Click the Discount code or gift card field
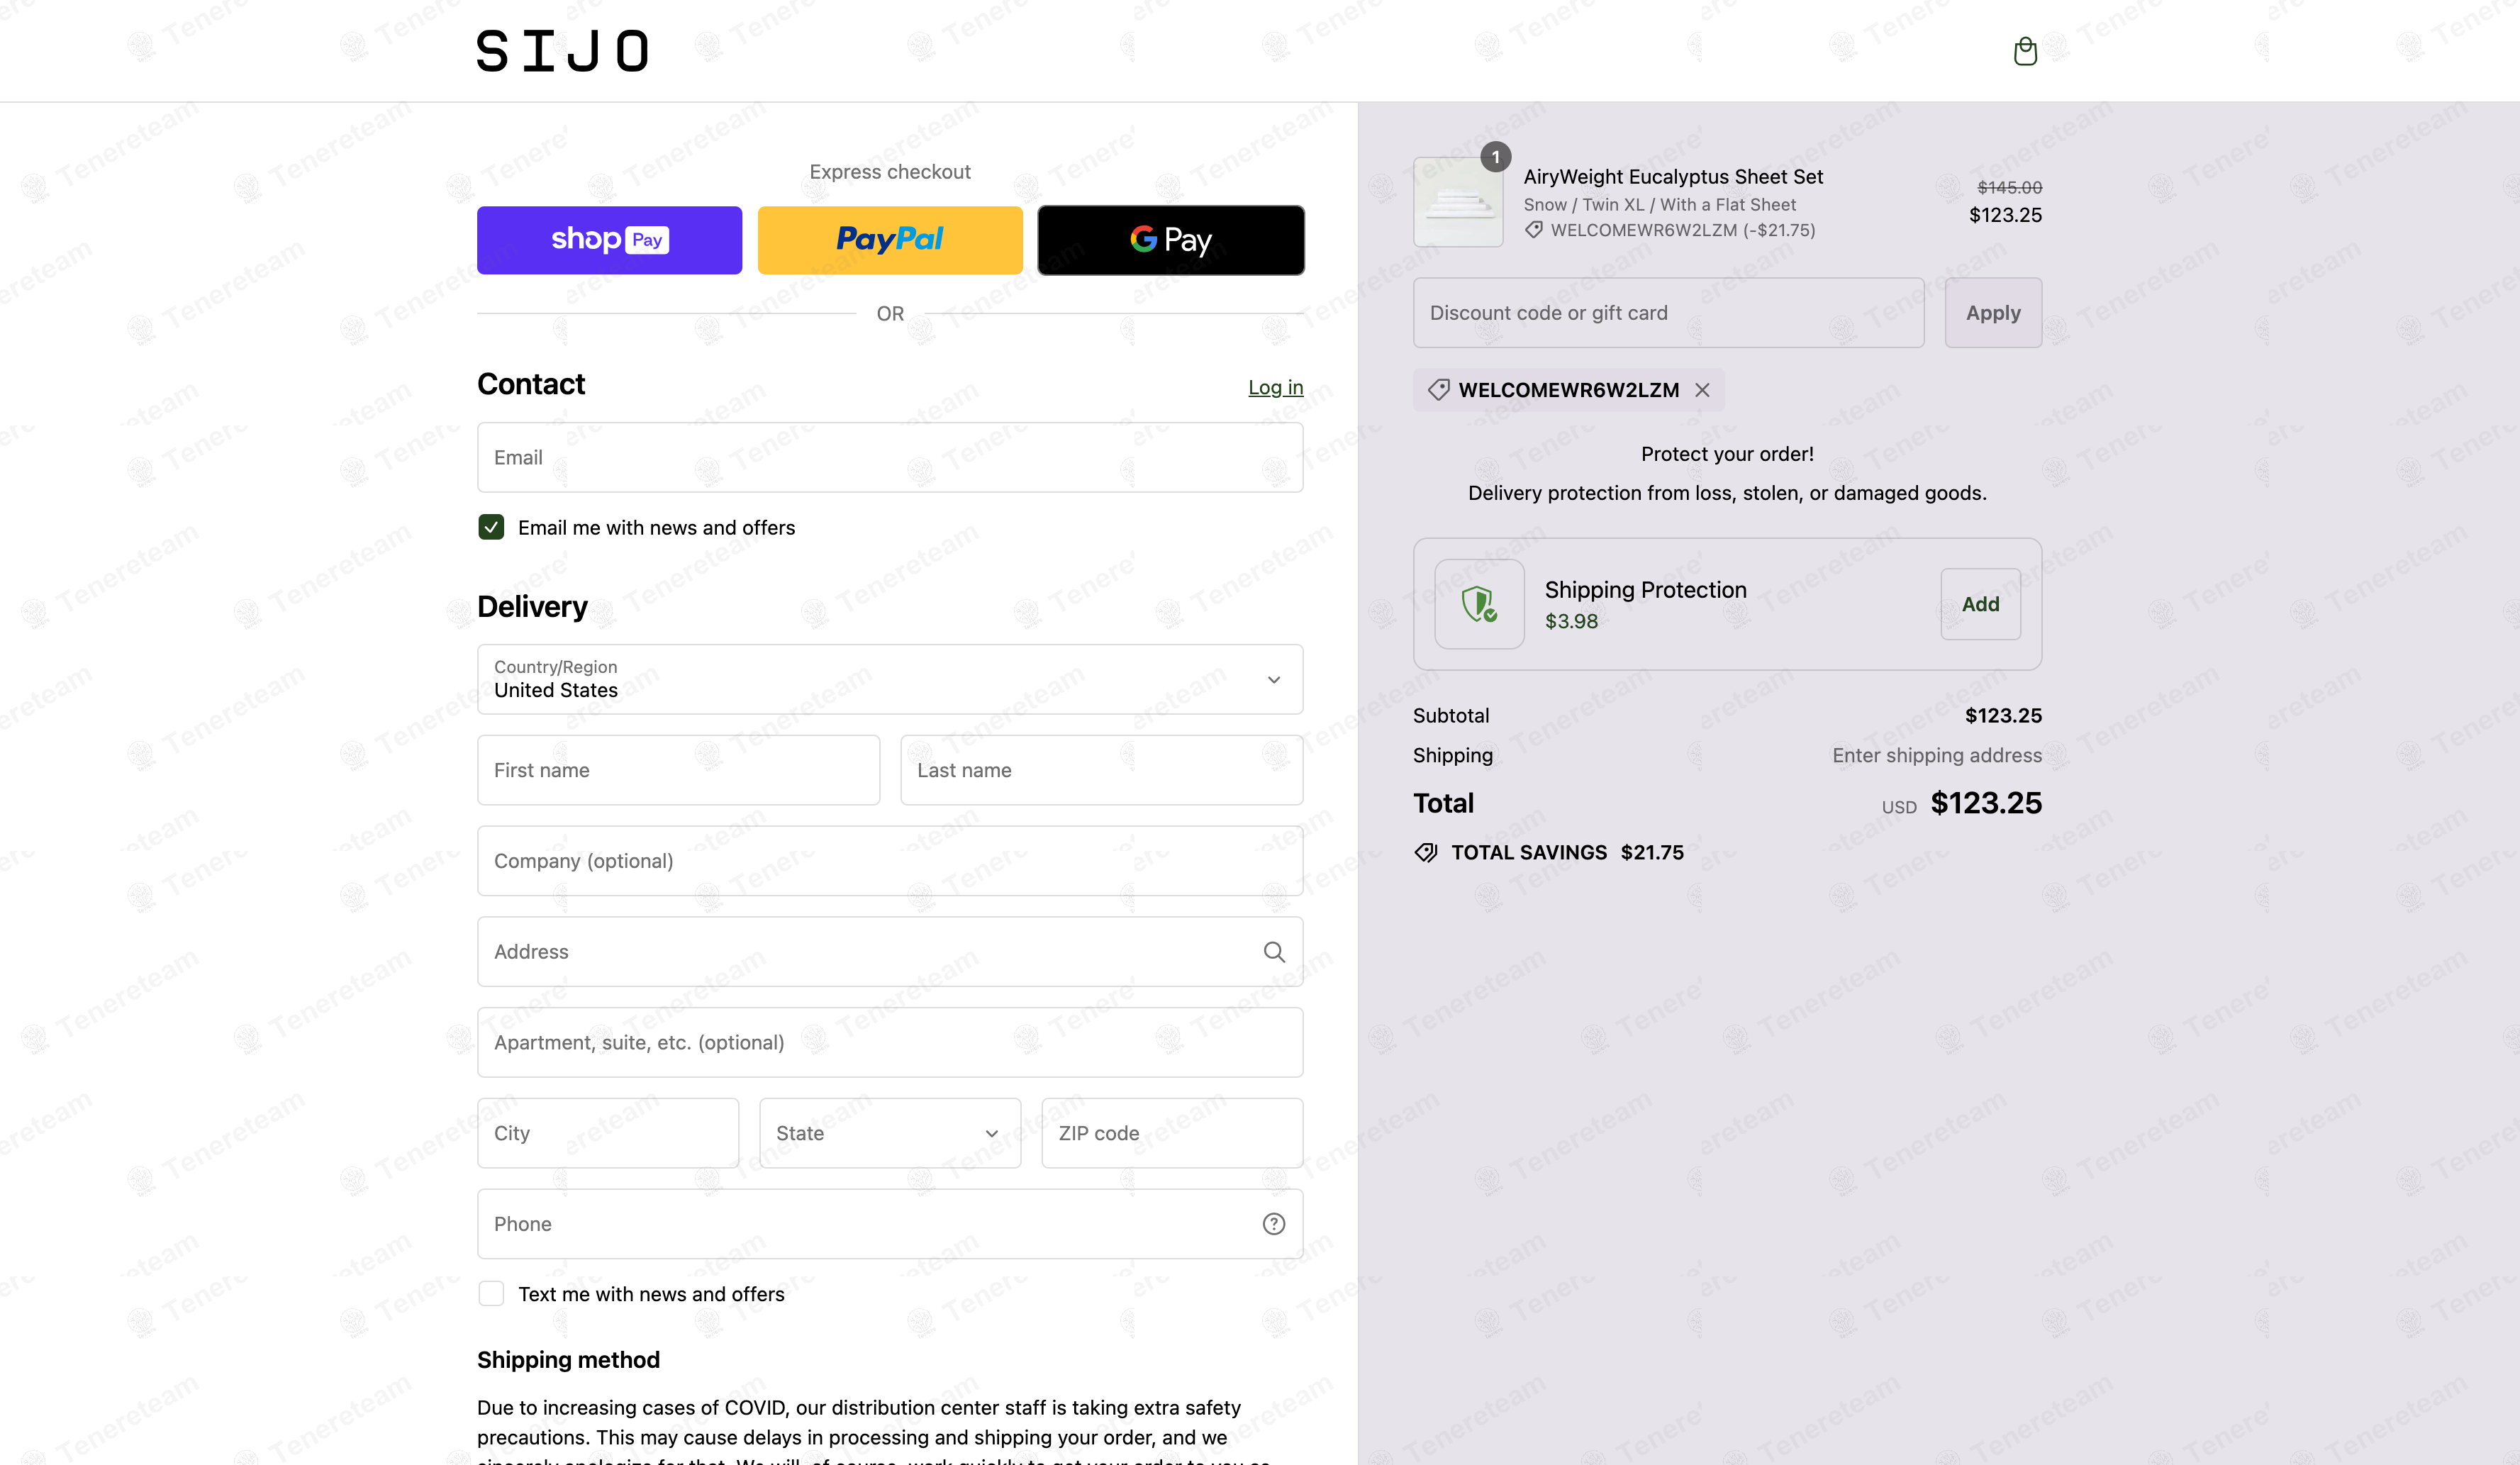This screenshot has height=1465, width=2520. (1668, 313)
